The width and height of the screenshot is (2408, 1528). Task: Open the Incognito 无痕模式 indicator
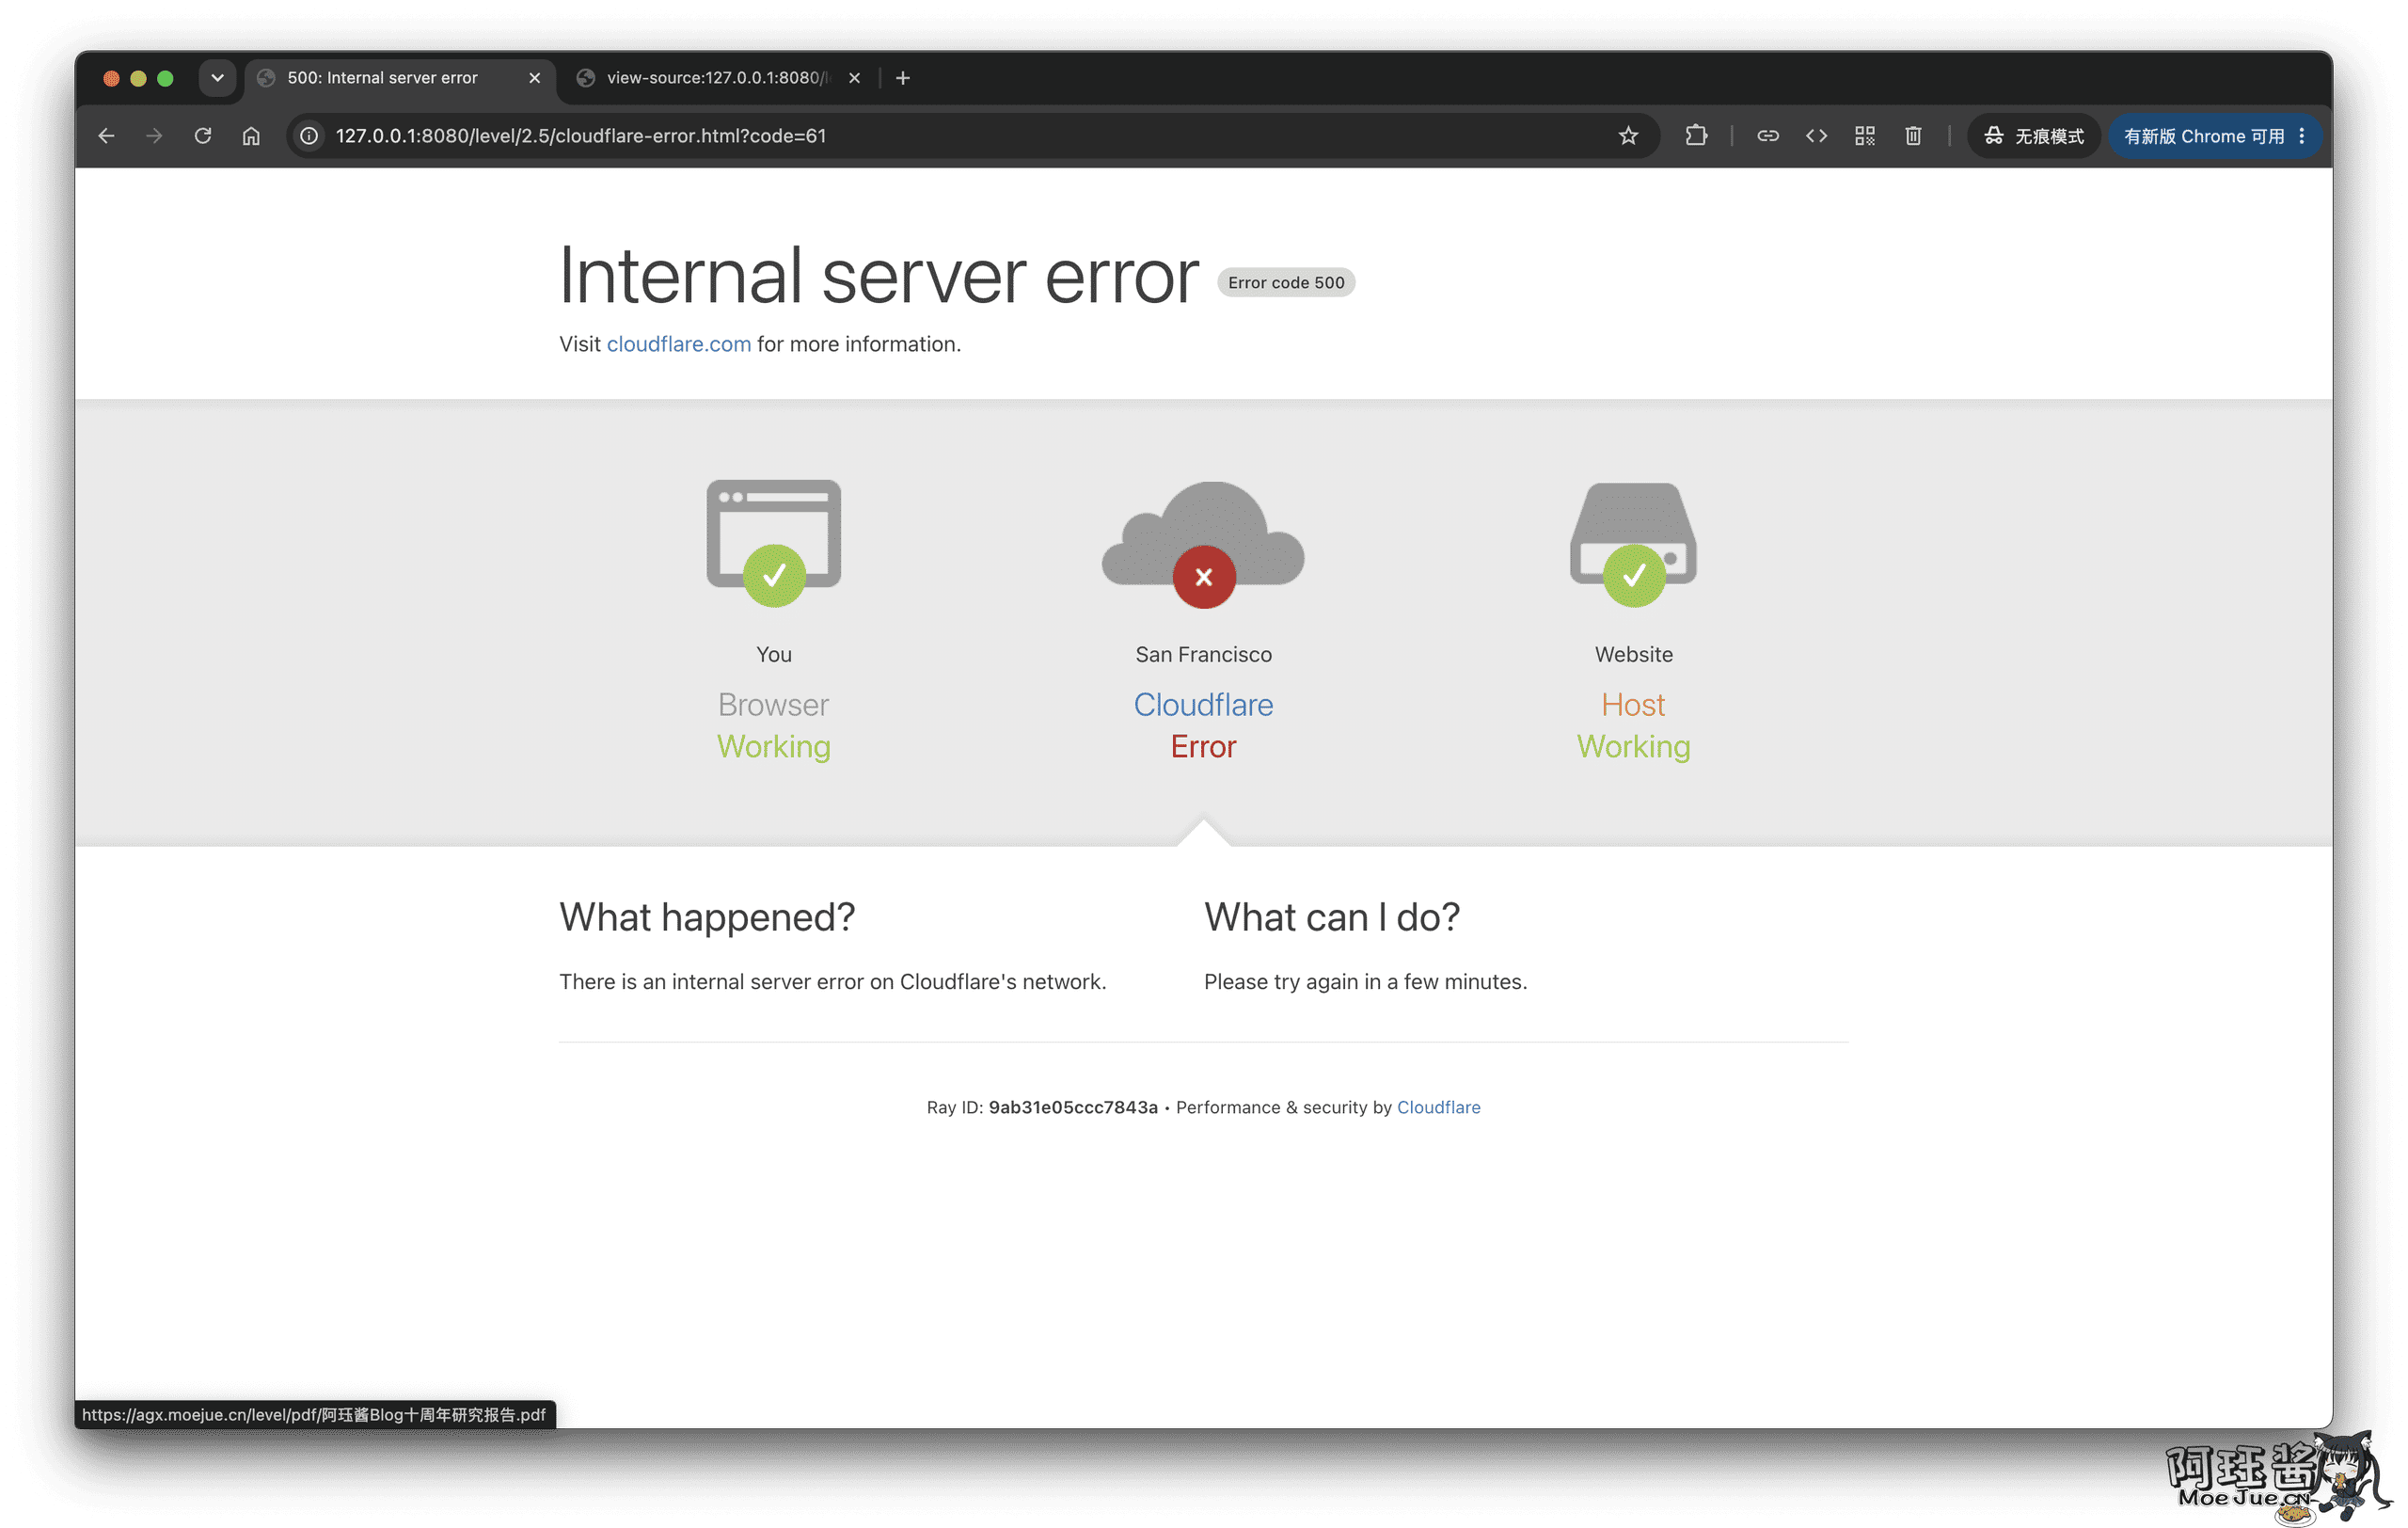pos(2034,136)
